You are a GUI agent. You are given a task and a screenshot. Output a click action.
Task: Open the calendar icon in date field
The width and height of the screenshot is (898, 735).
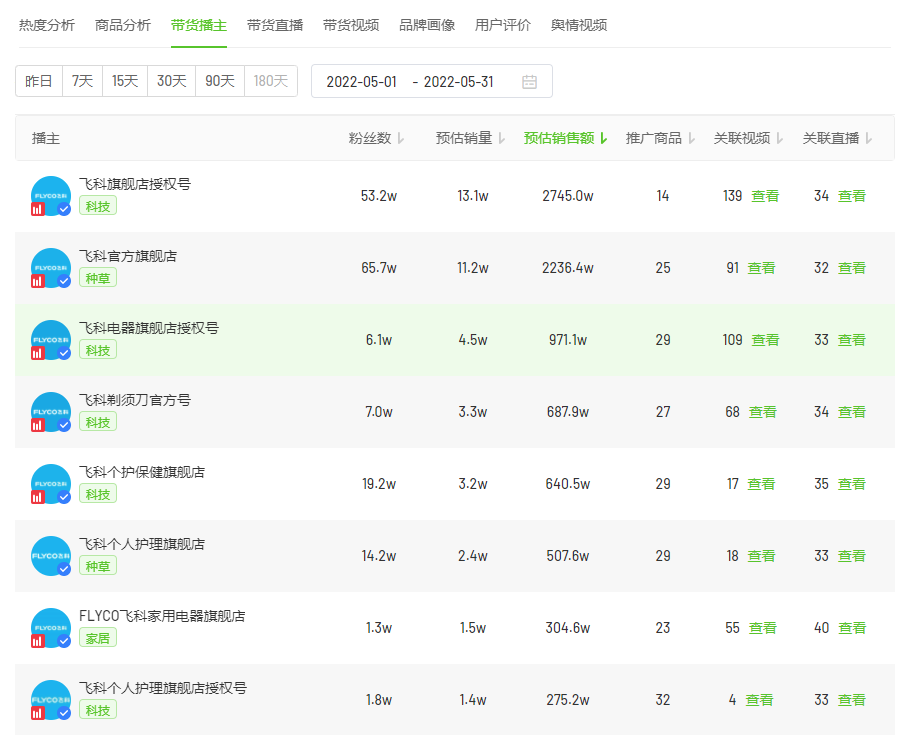(x=529, y=82)
